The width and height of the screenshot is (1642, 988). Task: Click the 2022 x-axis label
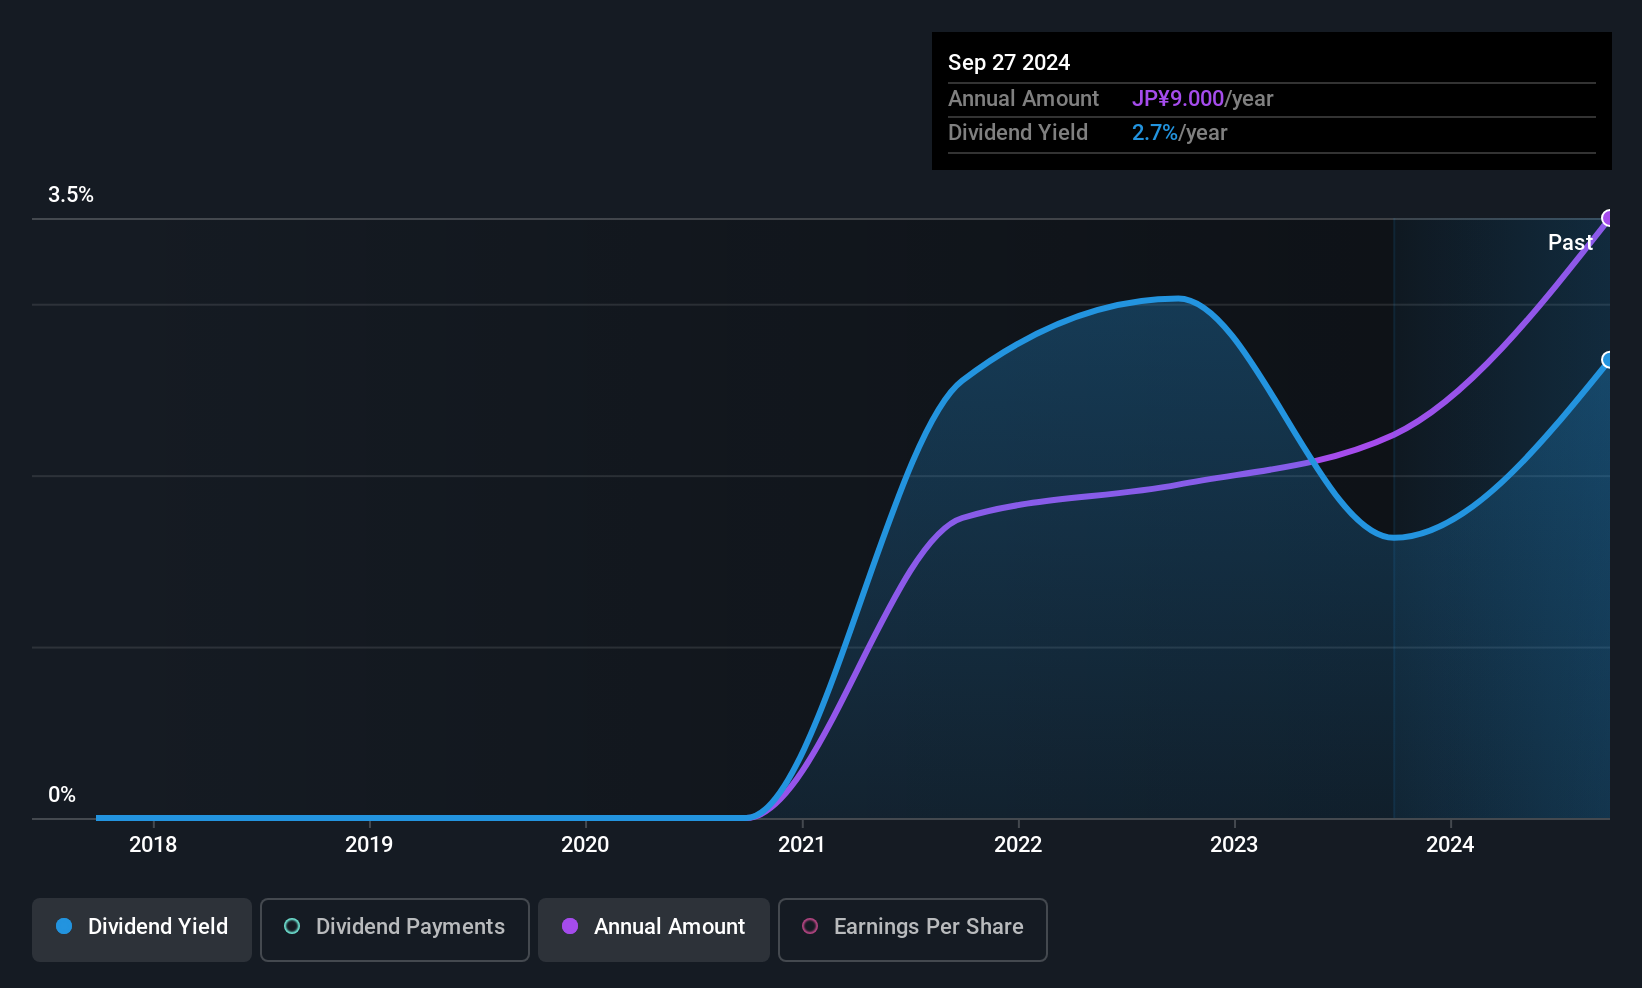1018,845
